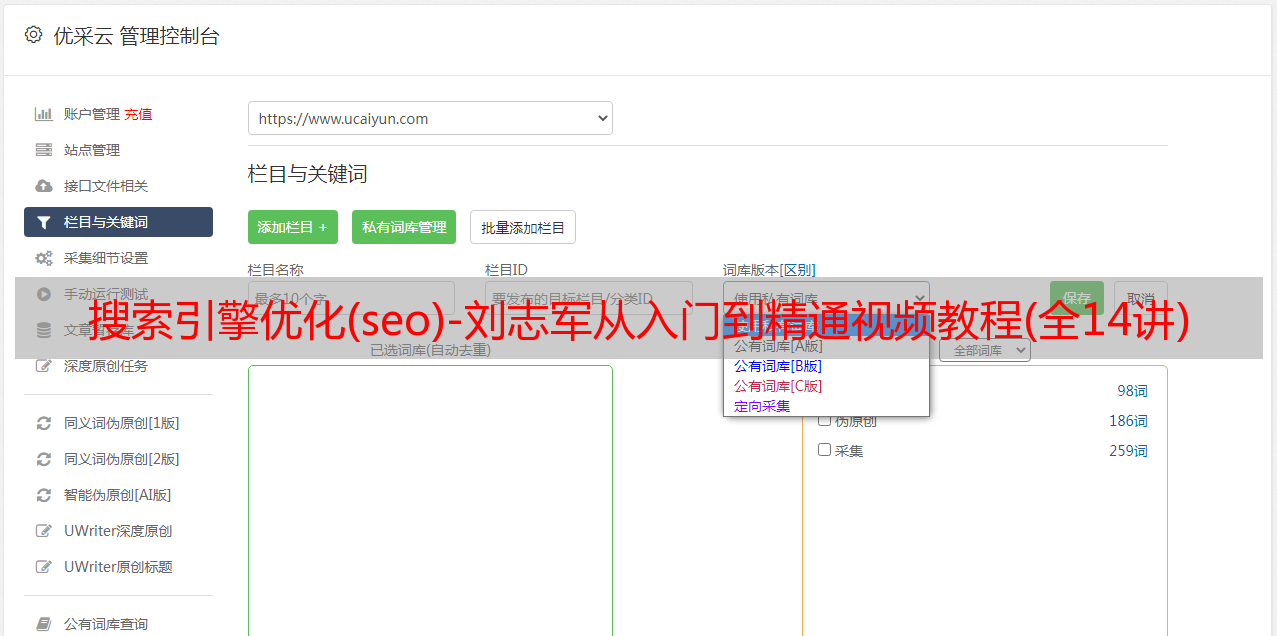Open 站点管理 via its server icon

pyautogui.click(x=44, y=150)
